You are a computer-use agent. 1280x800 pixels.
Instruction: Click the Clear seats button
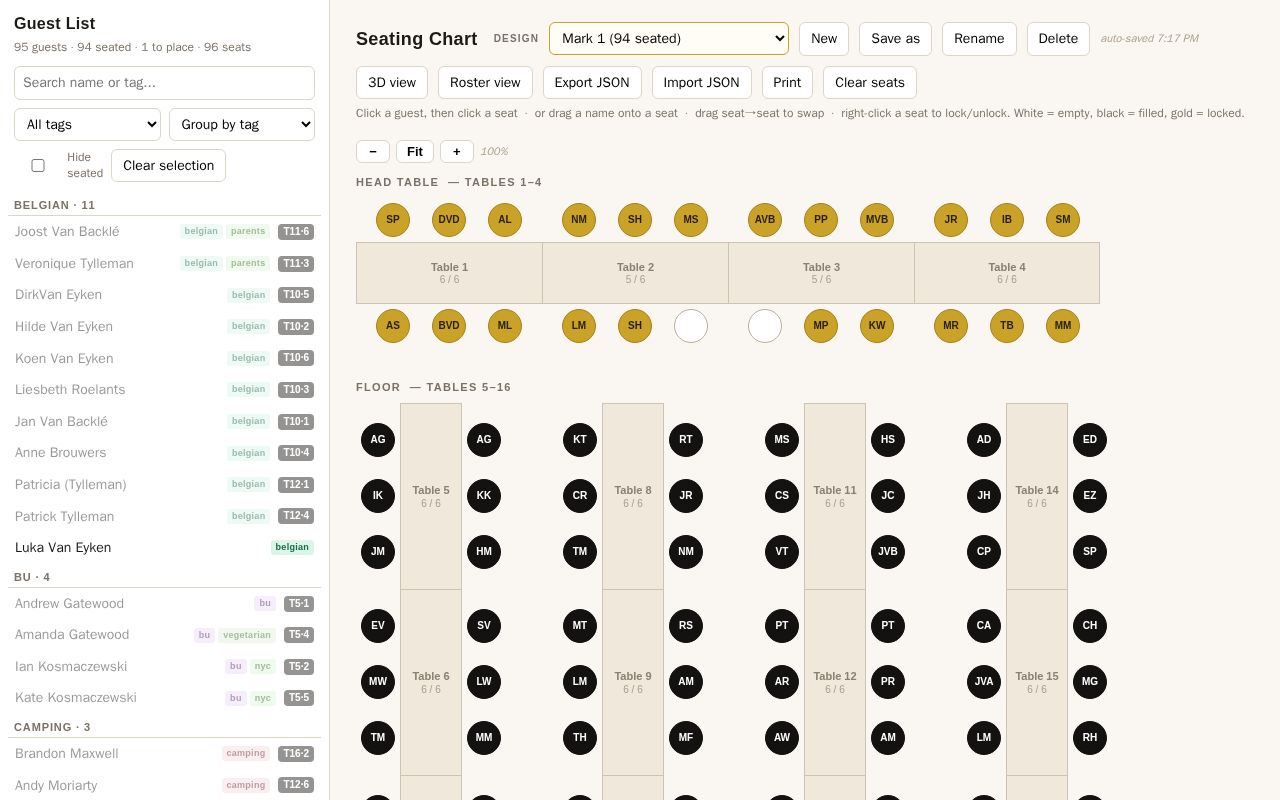point(870,83)
